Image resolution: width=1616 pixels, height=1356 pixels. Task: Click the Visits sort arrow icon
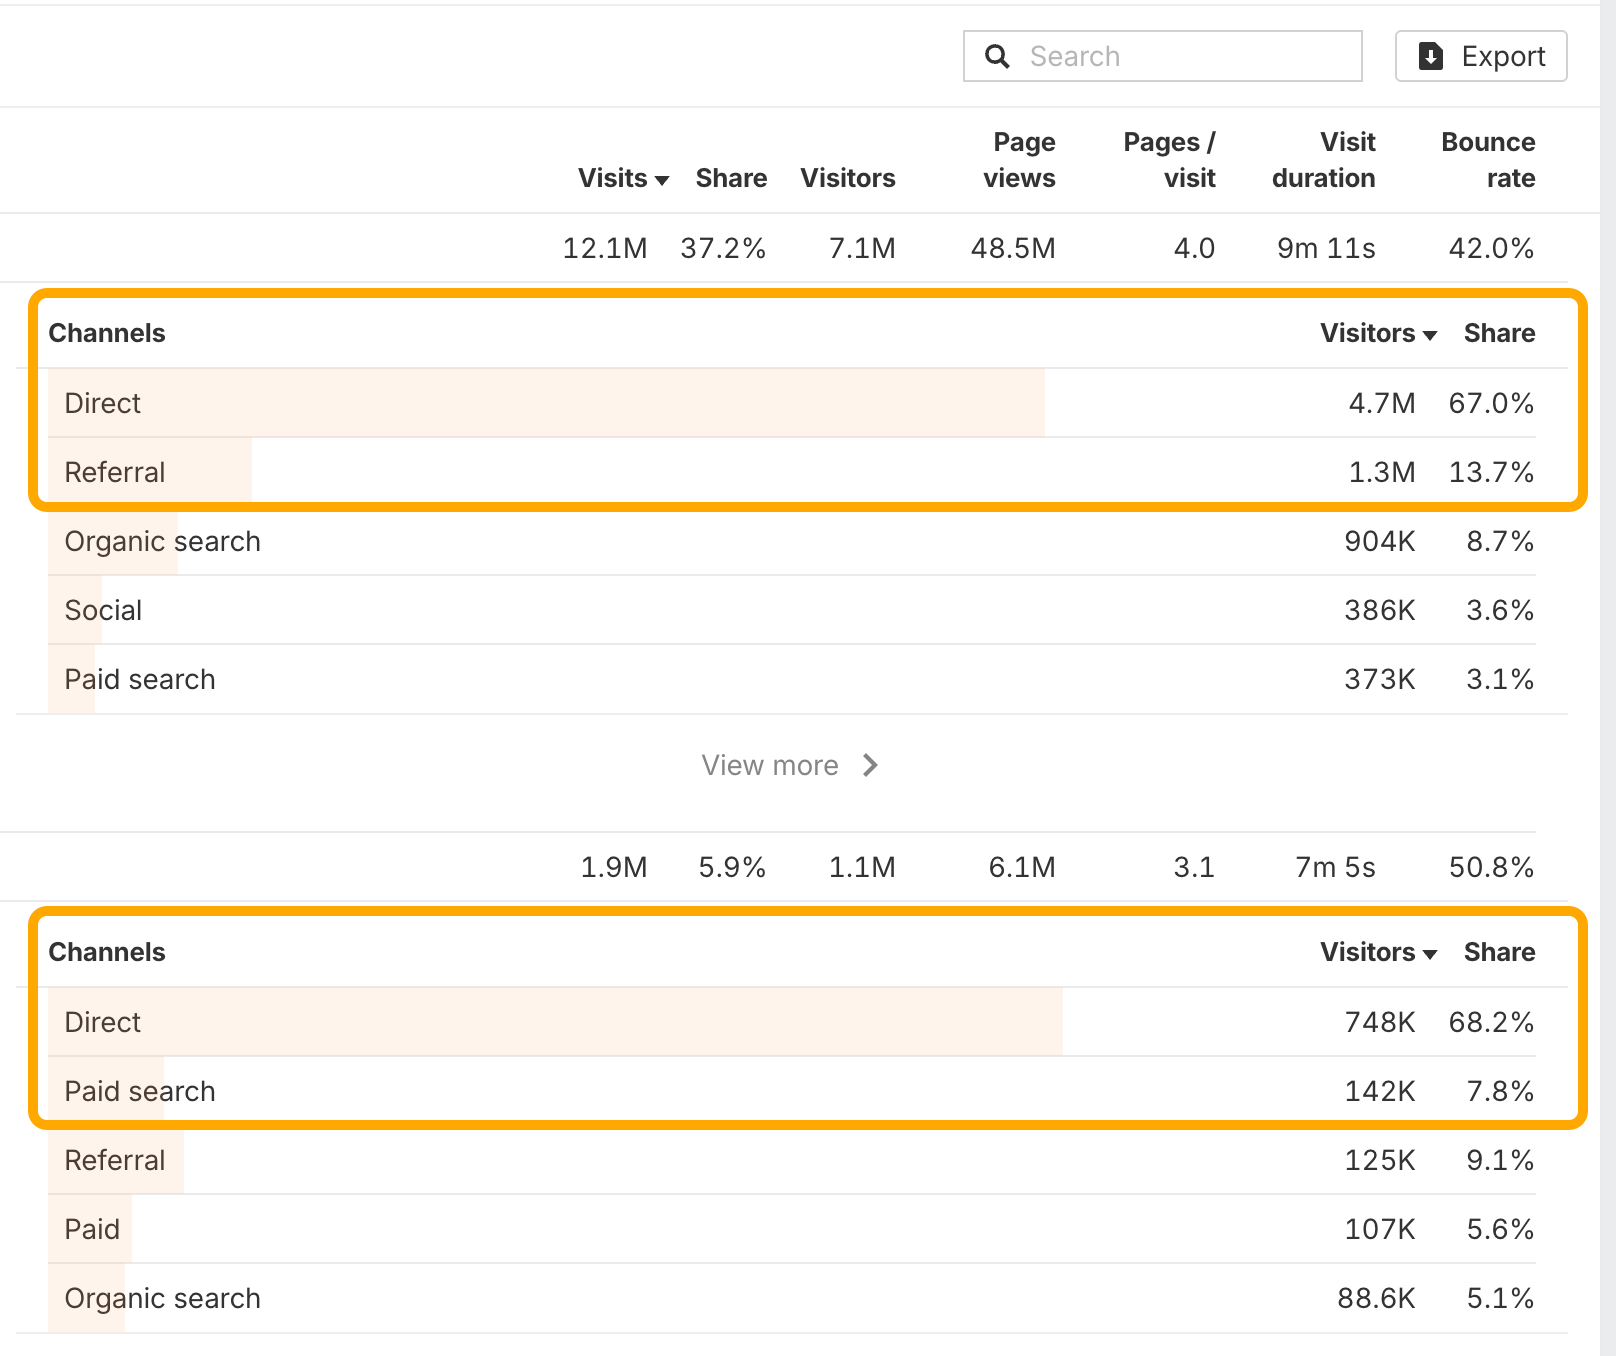coord(662,180)
